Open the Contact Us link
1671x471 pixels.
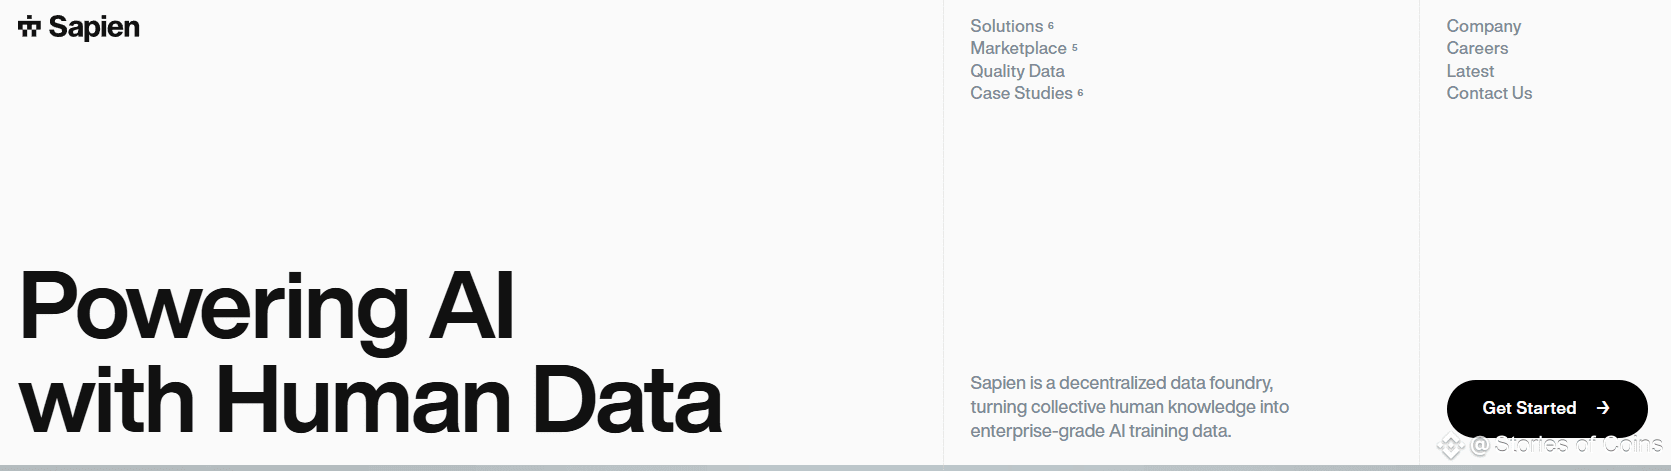click(x=1489, y=93)
